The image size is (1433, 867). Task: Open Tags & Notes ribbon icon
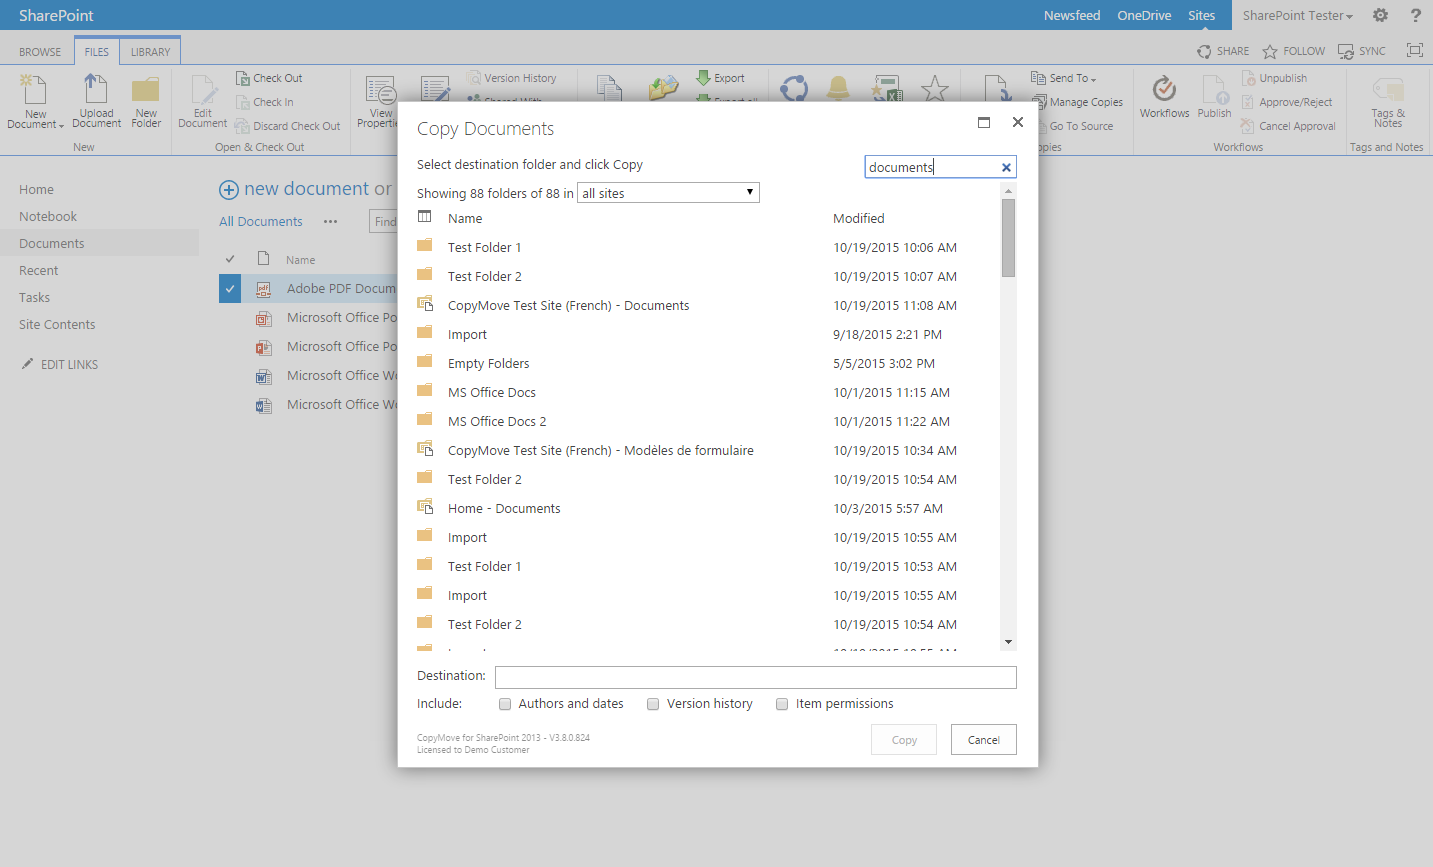(x=1388, y=101)
